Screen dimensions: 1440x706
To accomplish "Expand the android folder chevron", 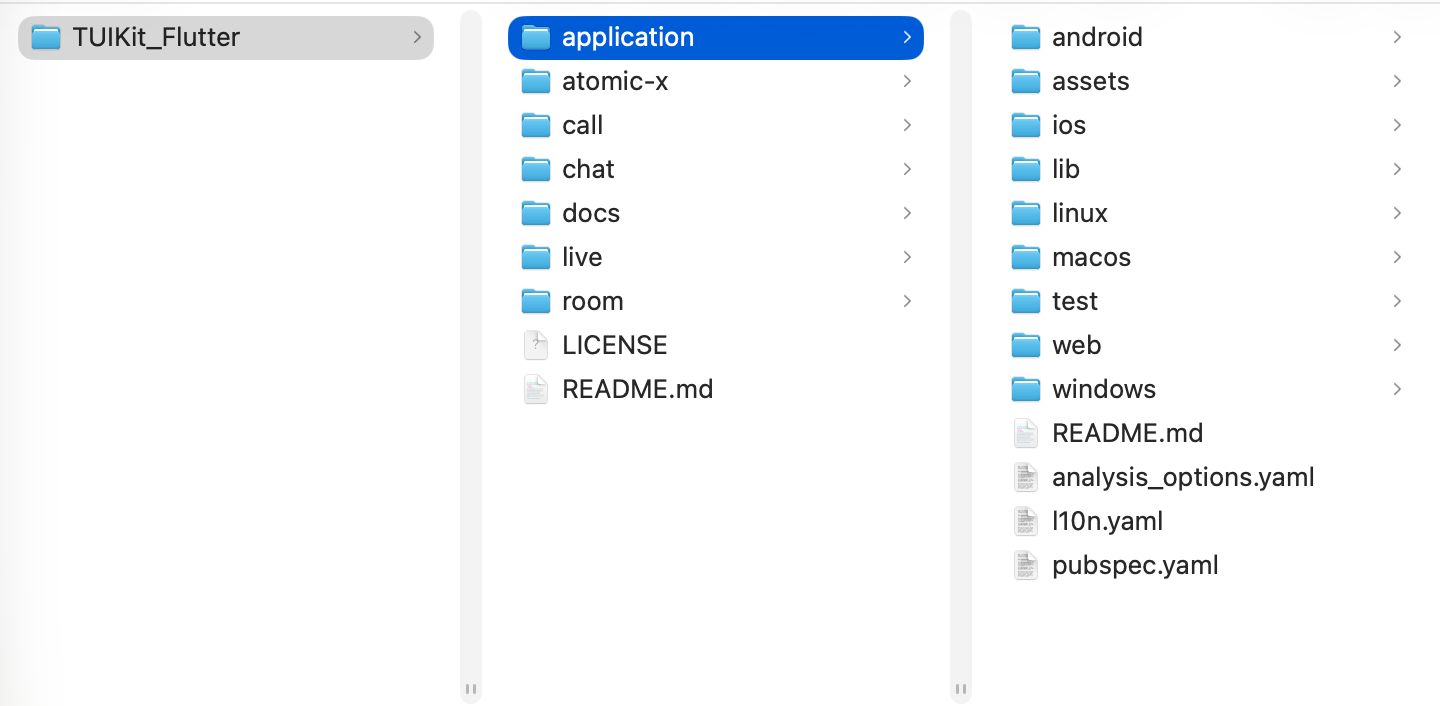I will (x=1397, y=38).
